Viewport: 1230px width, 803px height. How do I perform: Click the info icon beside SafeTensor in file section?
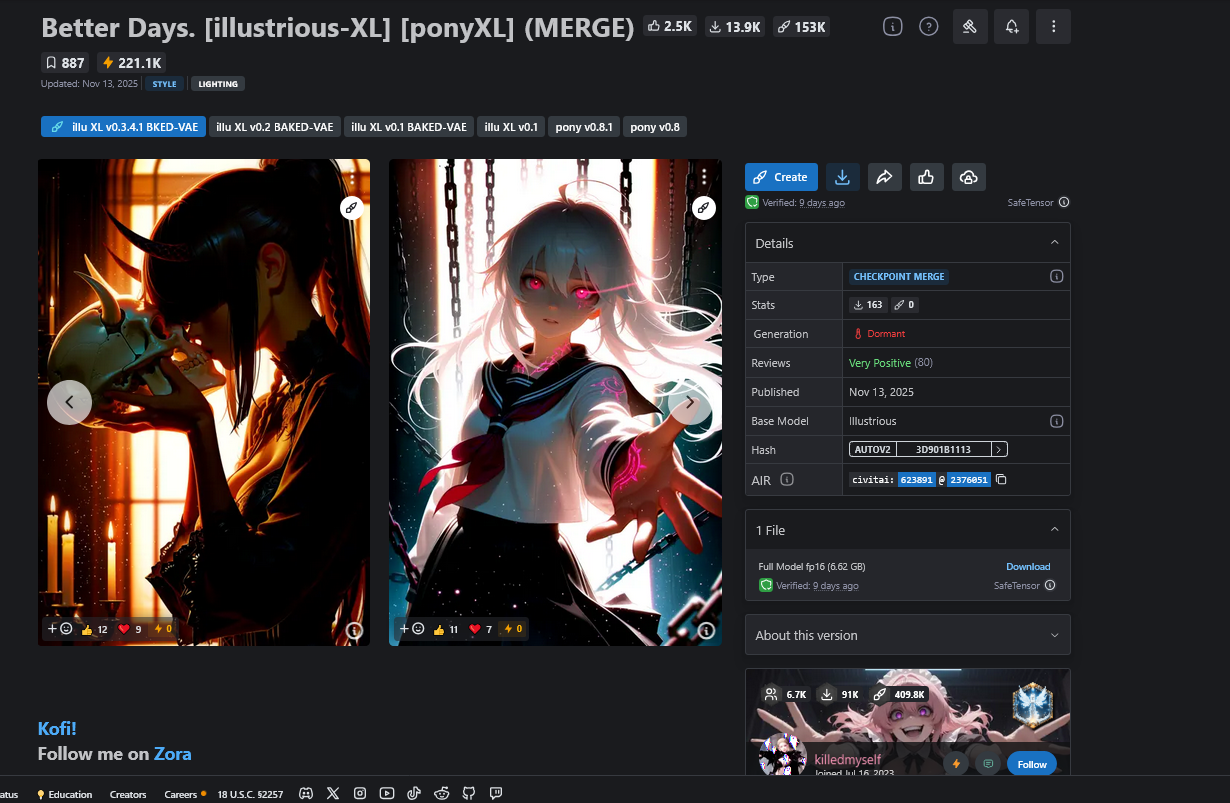[x=1050, y=586]
